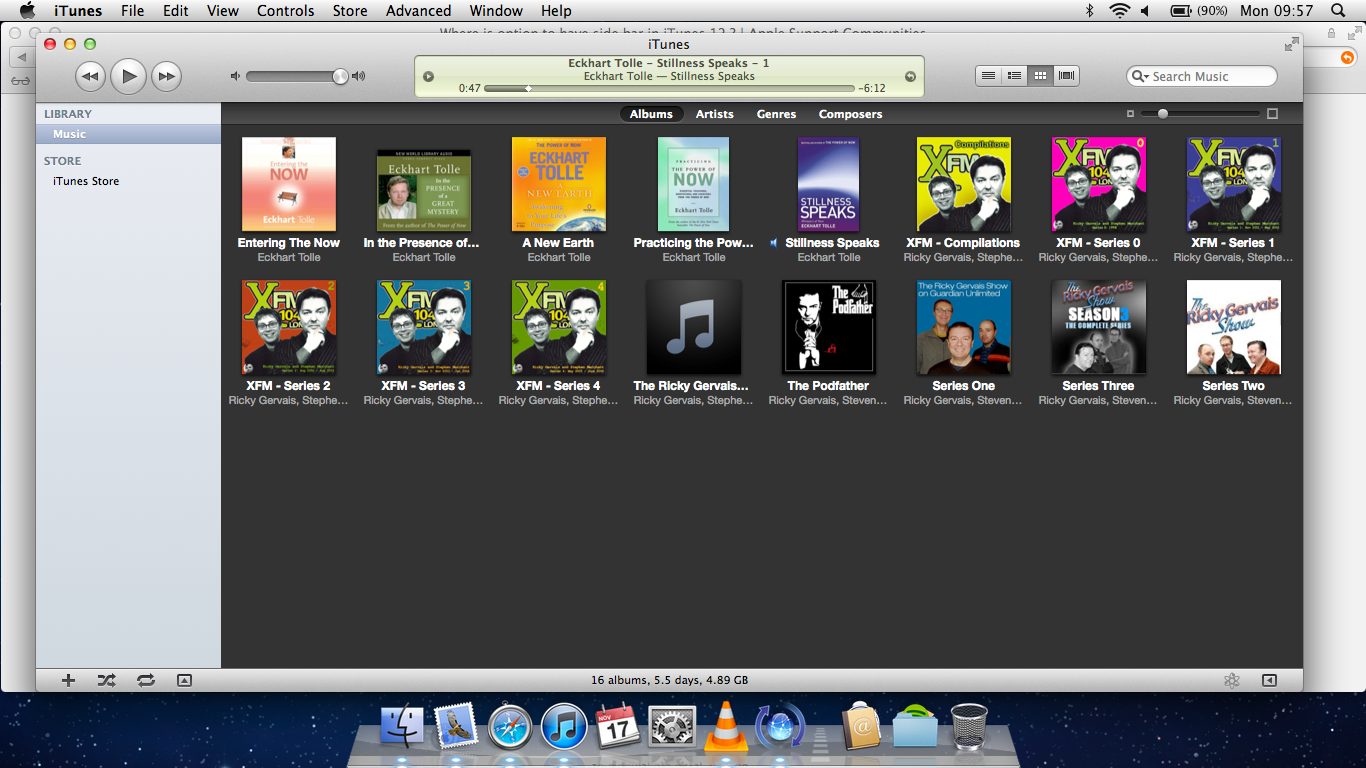The width and height of the screenshot is (1366, 768).
Task: Open the Store menu
Action: pos(350,11)
